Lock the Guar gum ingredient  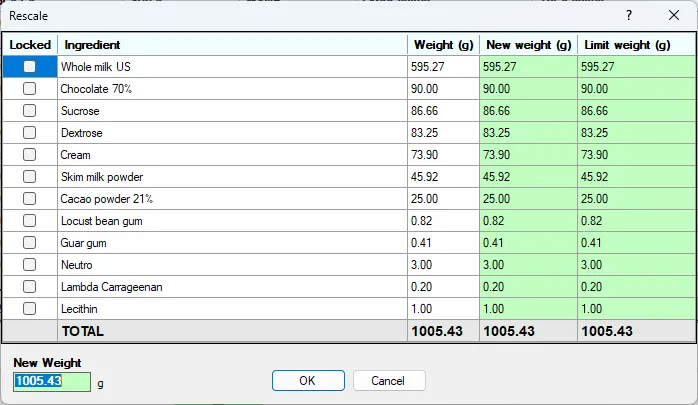tap(29, 243)
